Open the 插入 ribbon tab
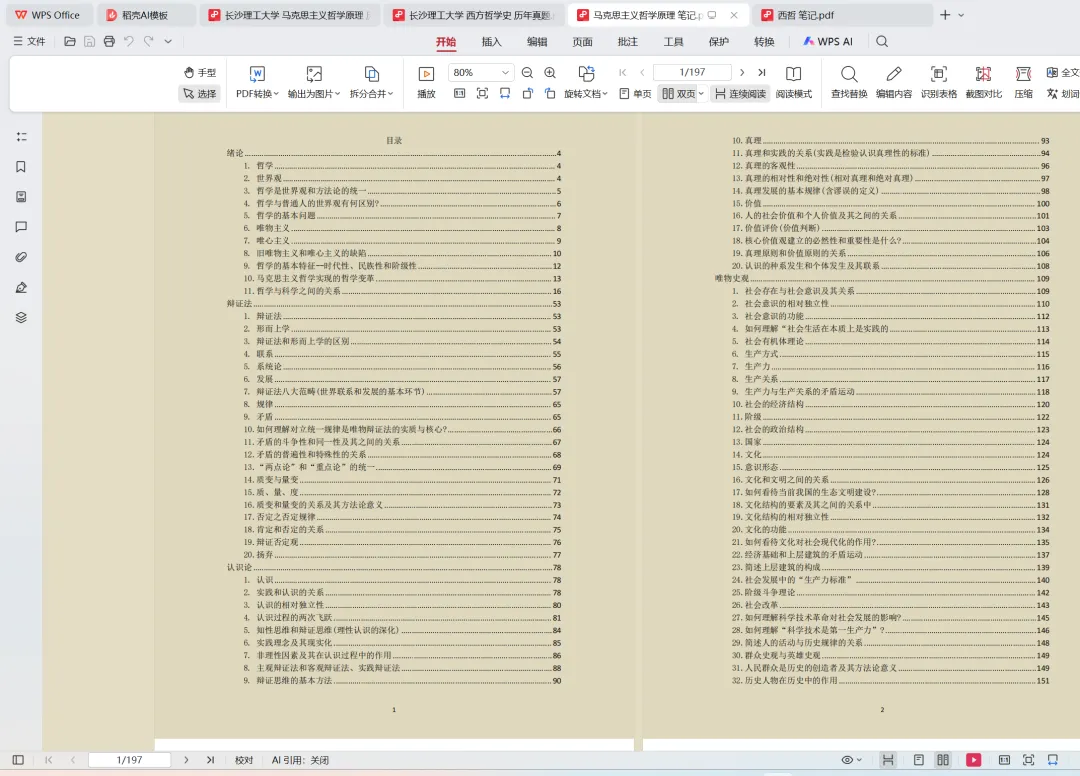The width and height of the screenshot is (1080, 776). [x=491, y=42]
